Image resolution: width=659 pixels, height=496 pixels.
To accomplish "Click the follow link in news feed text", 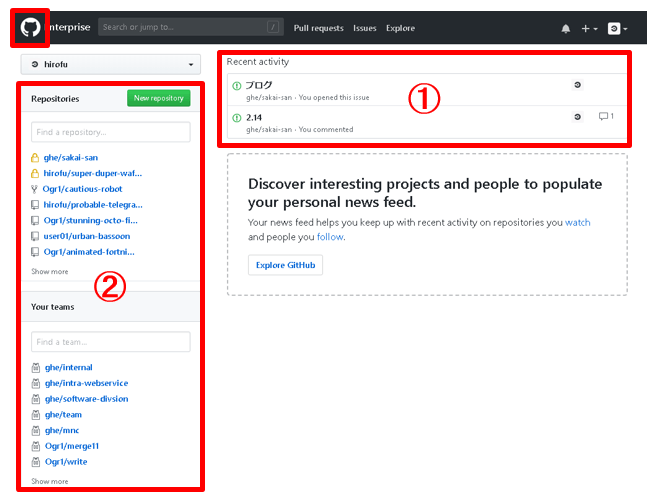I will point(330,237).
